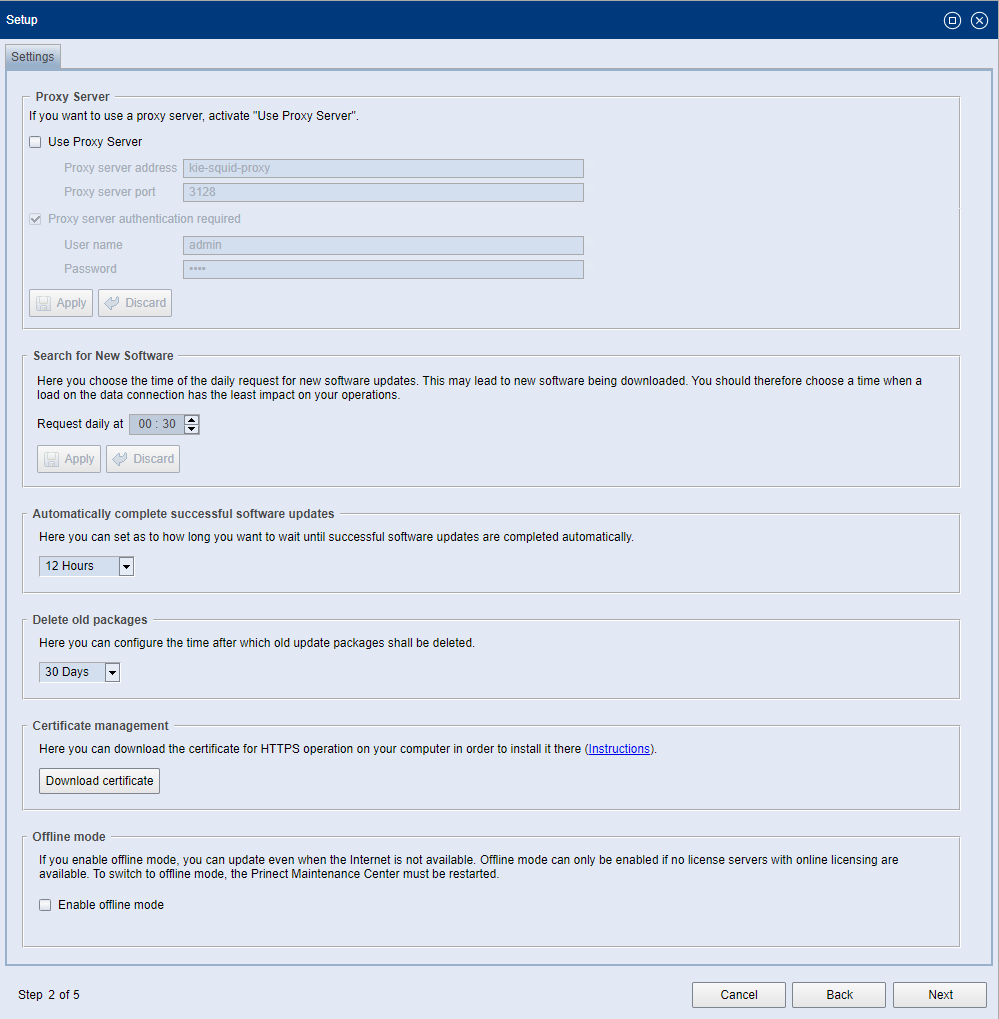The width and height of the screenshot is (999, 1019).
Task: Click the save icon on Search section Apply button
Action: 54,459
